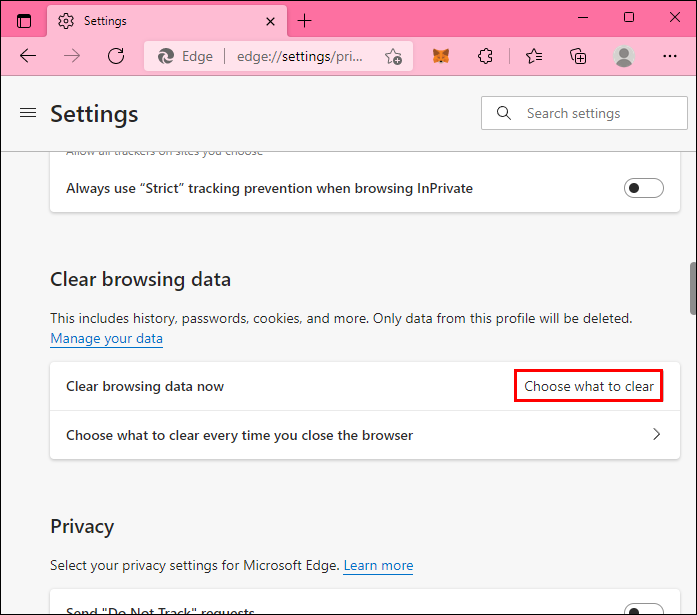Click the Back navigation arrow
697x615 pixels.
[28, 56]
